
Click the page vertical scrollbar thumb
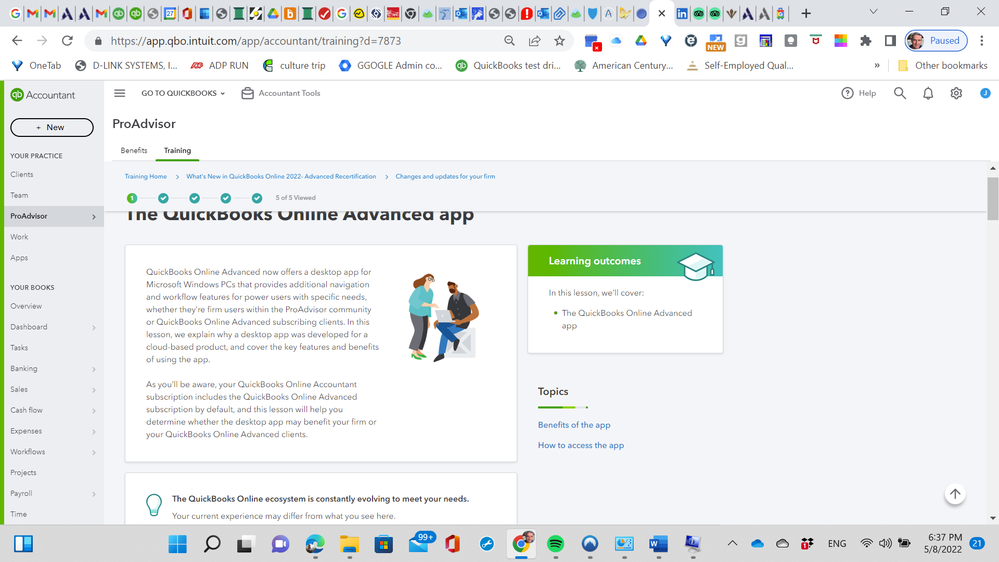pos(993,198)
